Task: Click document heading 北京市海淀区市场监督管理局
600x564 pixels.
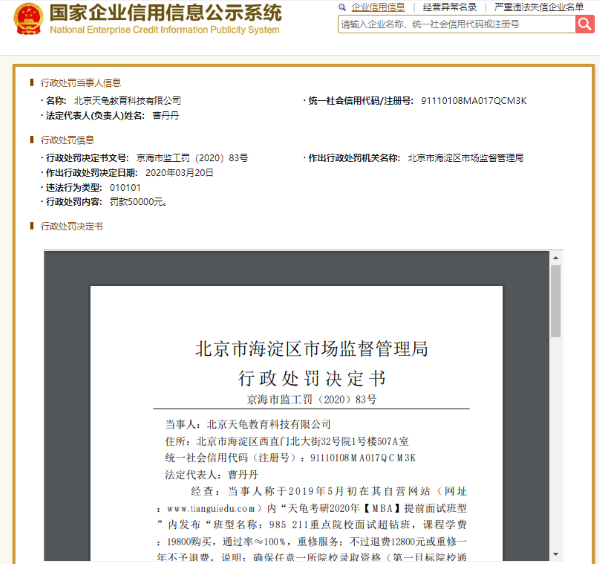Action: point(312,349)
